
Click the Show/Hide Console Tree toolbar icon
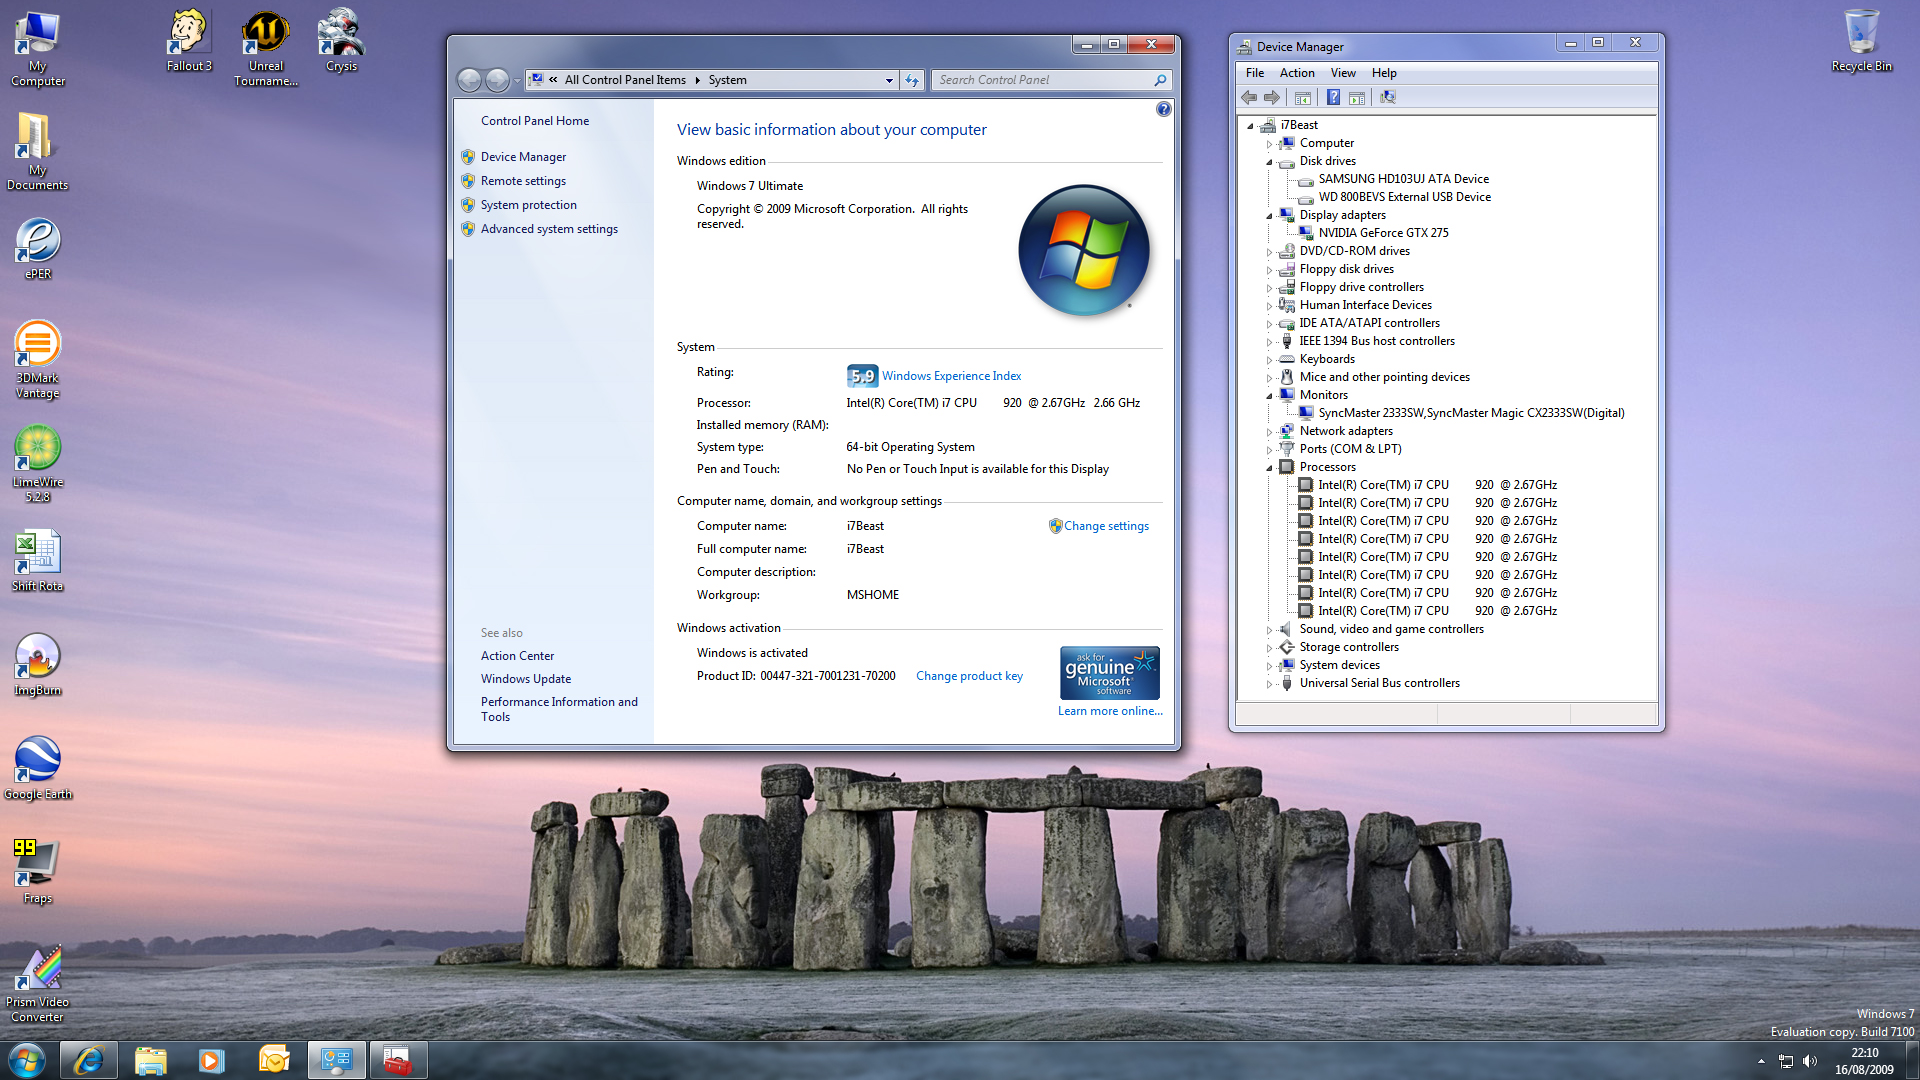pos(1302,97)
